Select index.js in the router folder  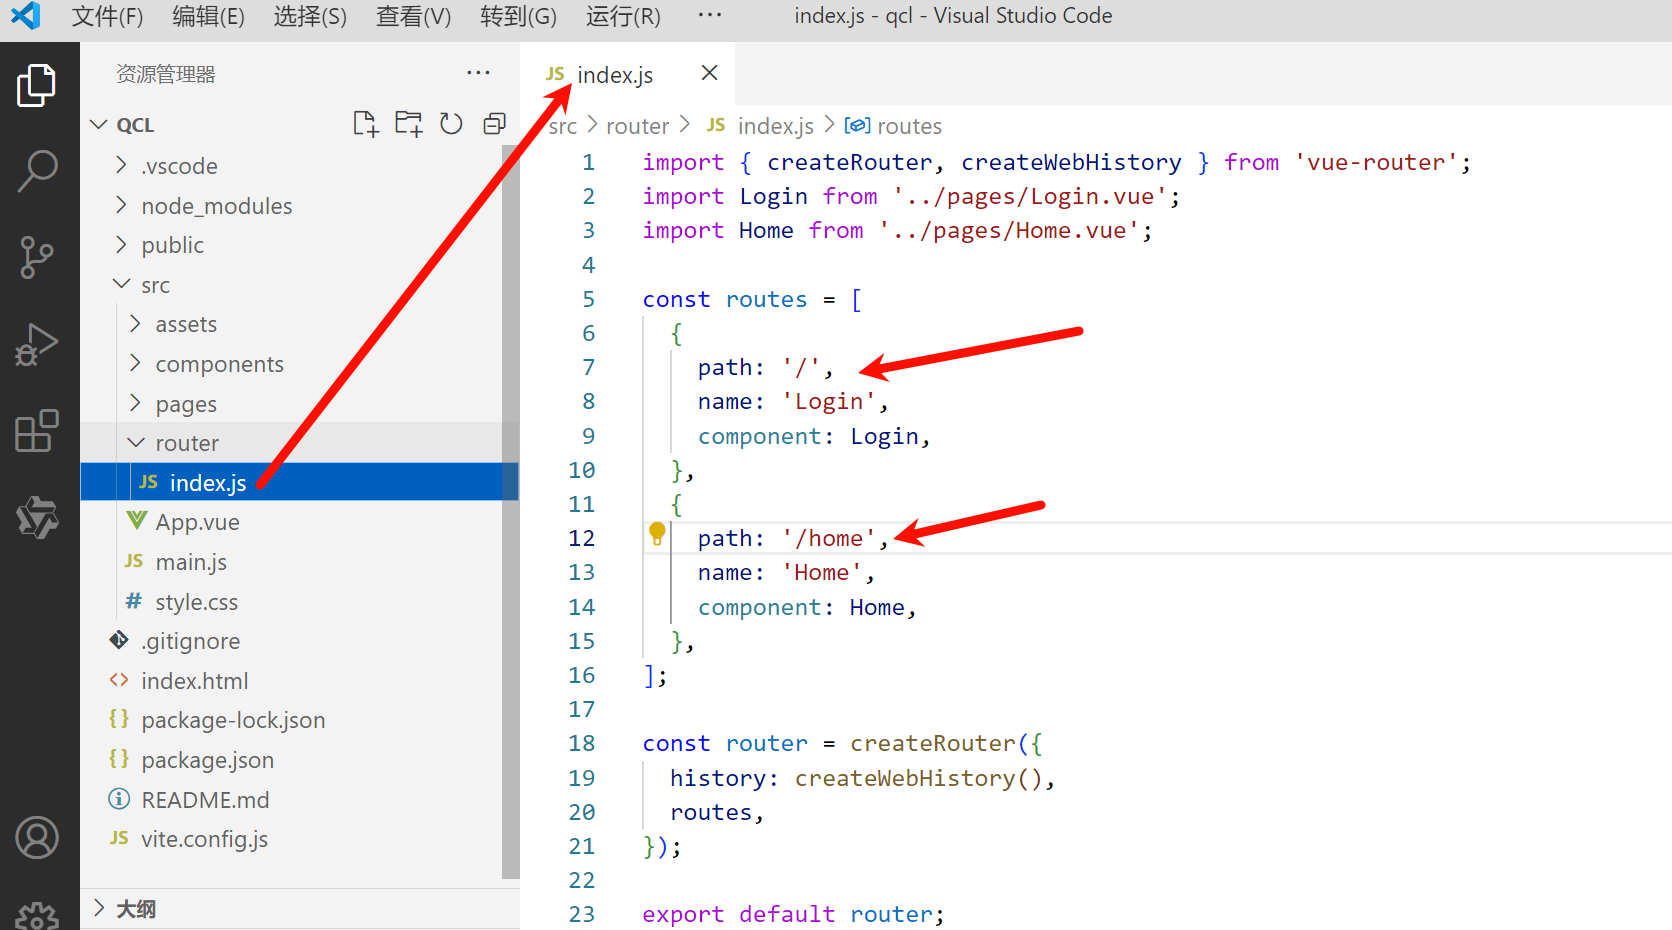pyautogui.click(x=299, y=482)
